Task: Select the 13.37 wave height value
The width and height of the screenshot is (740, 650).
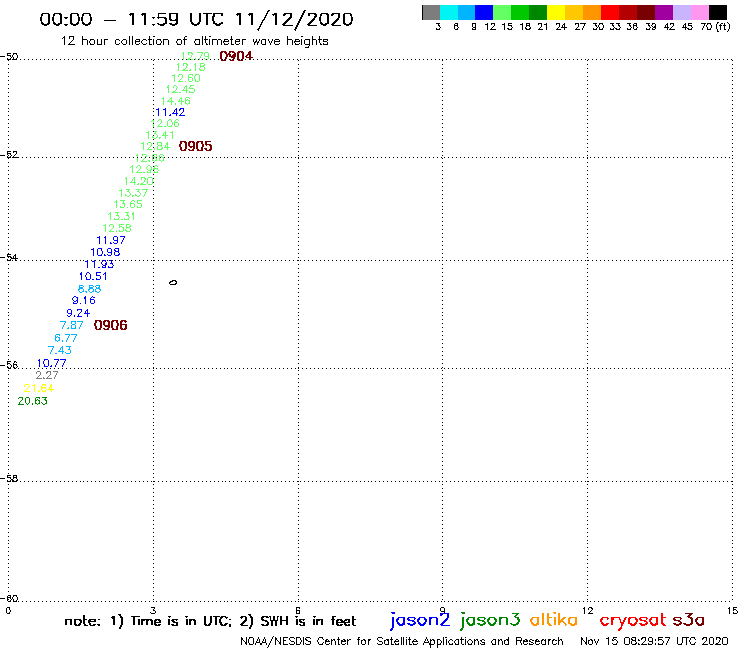Action: [133, 193]
